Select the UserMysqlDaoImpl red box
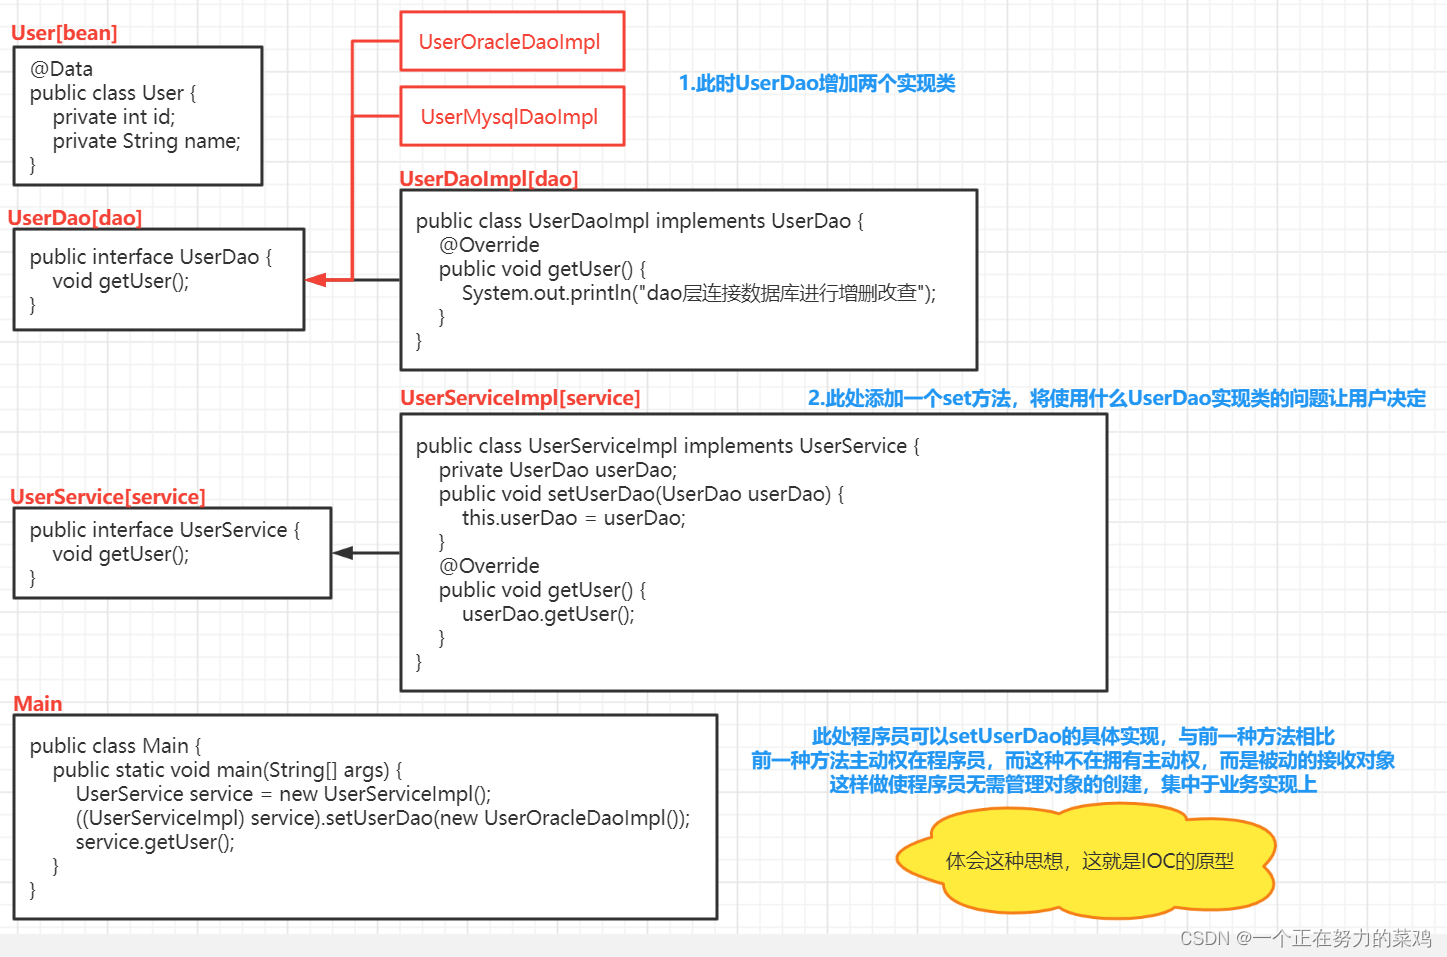 pos(512,116)
